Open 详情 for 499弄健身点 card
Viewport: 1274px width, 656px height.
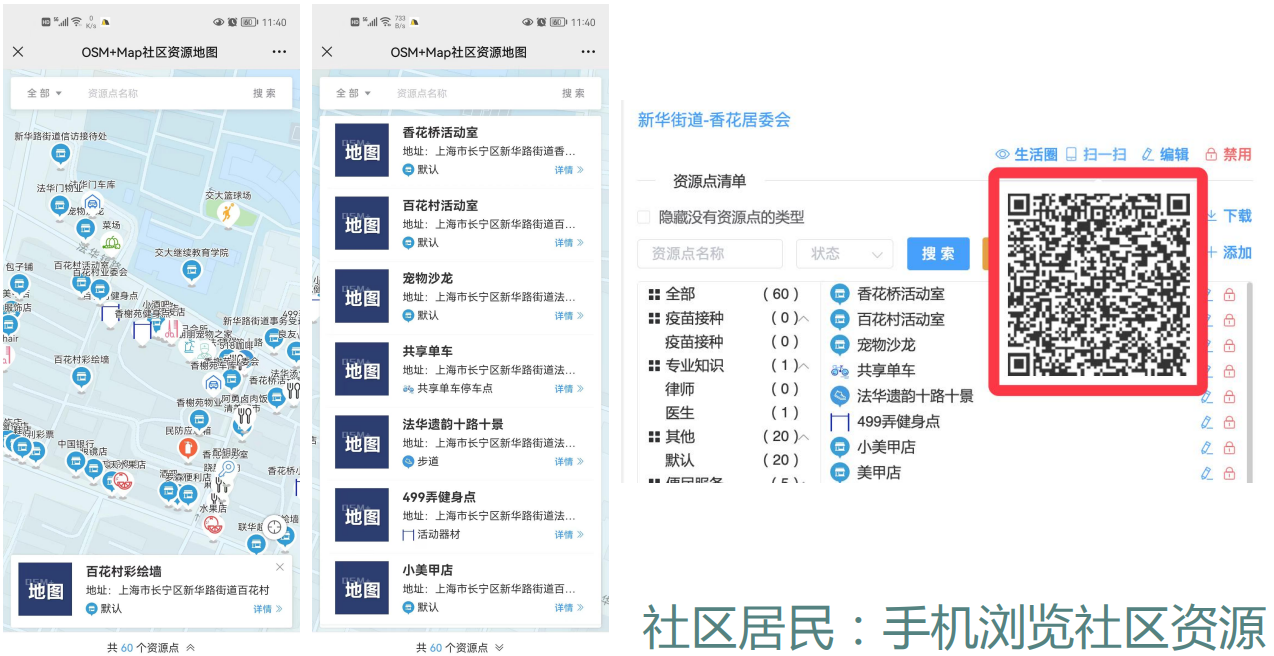(569, 535)
